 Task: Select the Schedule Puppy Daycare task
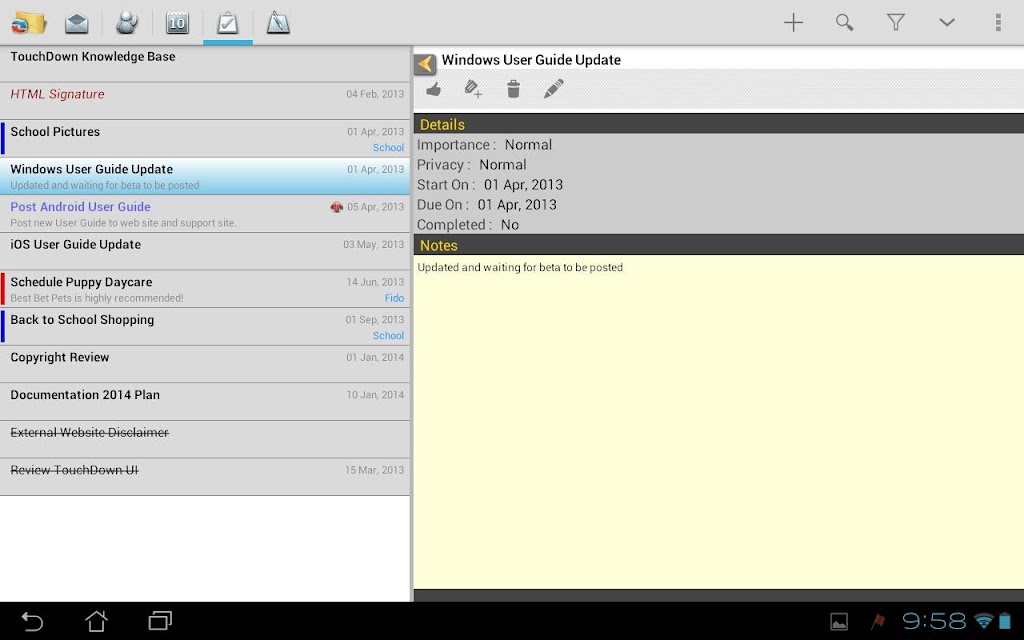point(205,289)
